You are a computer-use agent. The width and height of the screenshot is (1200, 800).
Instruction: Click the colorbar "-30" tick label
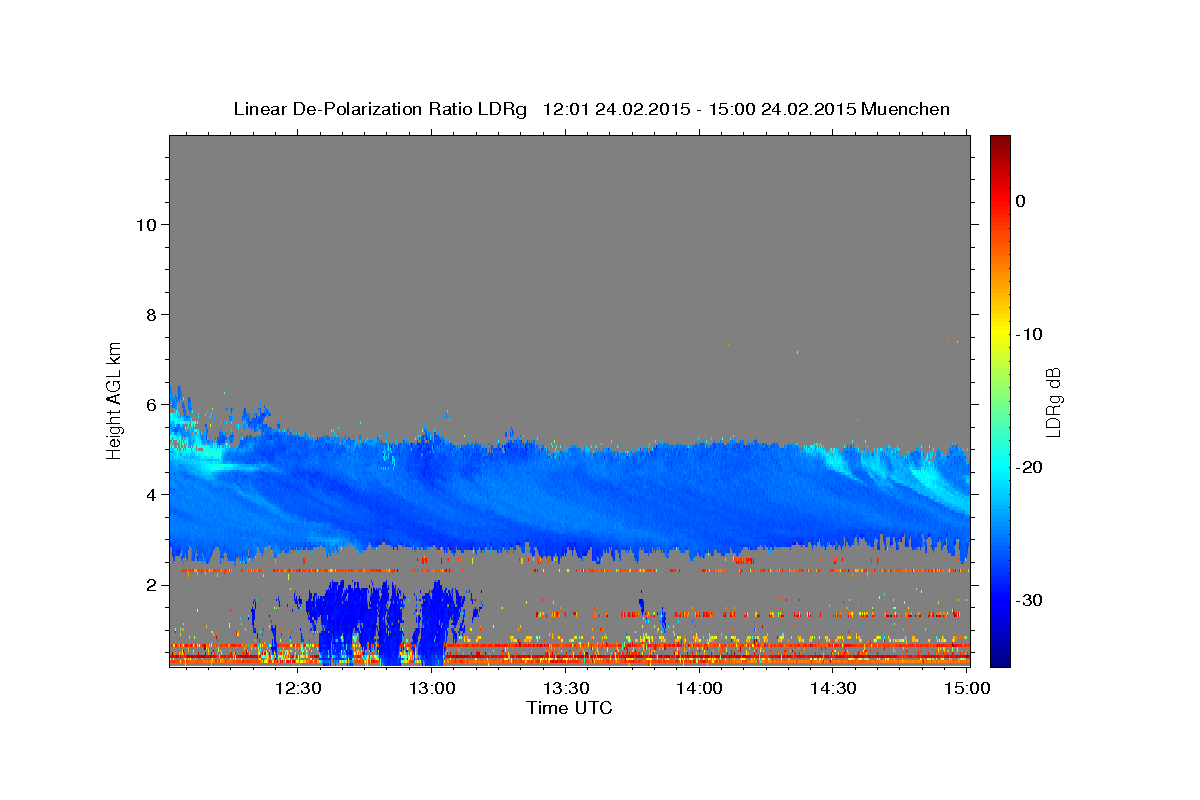tap(1029, 600)
